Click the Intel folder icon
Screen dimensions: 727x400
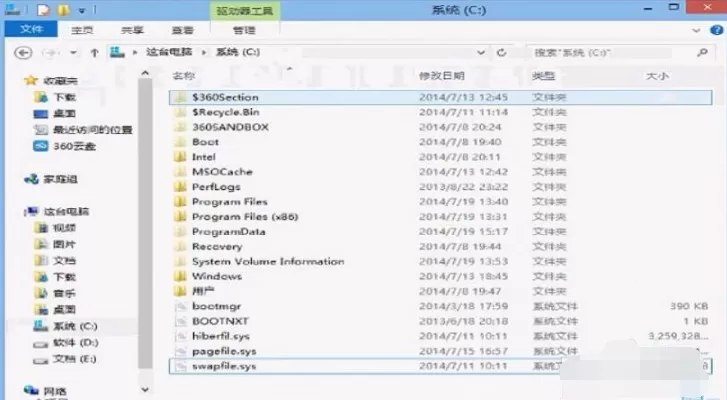click(x=180, y=157)
